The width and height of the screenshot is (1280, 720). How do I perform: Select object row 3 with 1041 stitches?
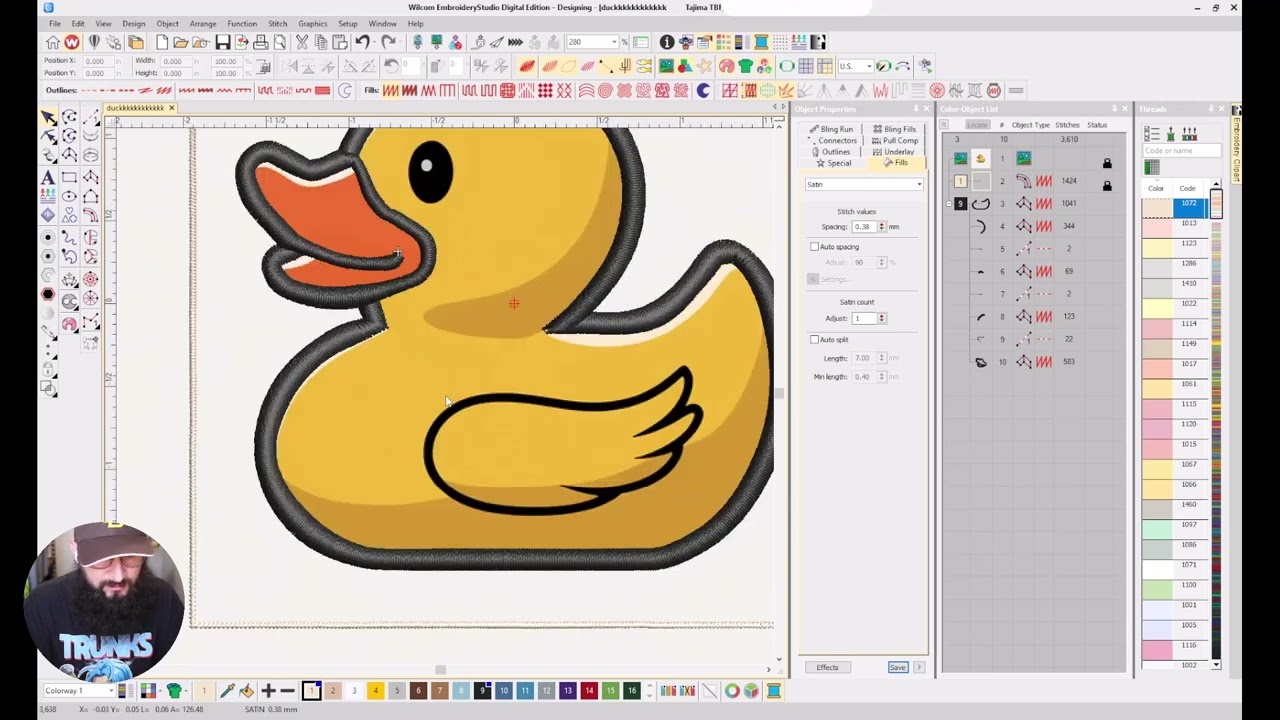[1034, 204]
